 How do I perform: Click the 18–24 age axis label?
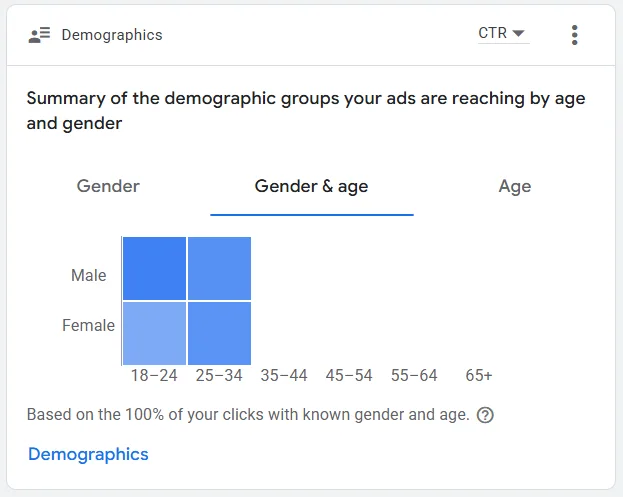tap(154, 376)
